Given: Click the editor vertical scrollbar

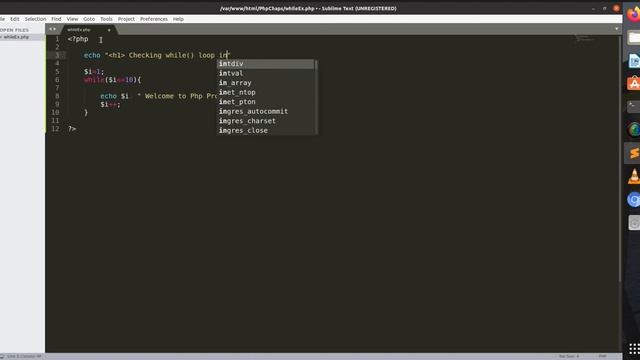Looking at the screenshot, I should [x=620, y=159].
